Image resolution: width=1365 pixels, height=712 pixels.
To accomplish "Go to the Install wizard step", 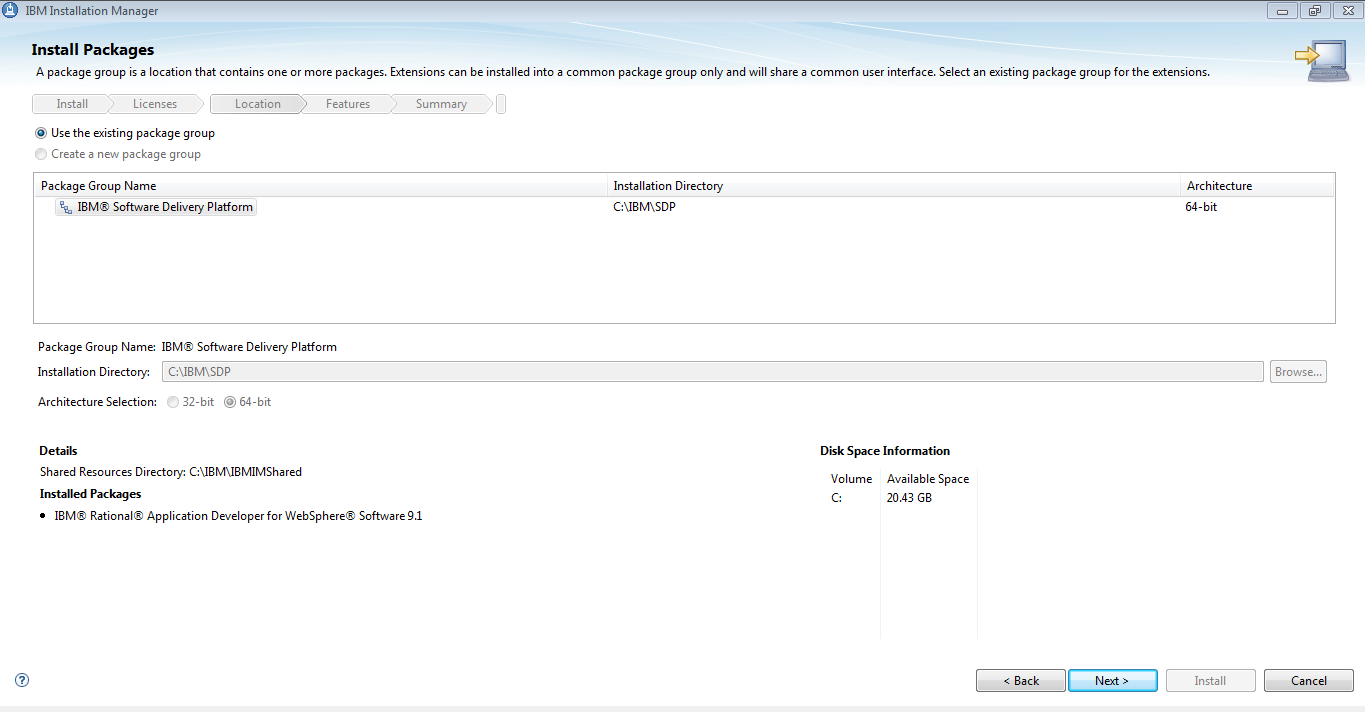I will click(x=72, y=104).
